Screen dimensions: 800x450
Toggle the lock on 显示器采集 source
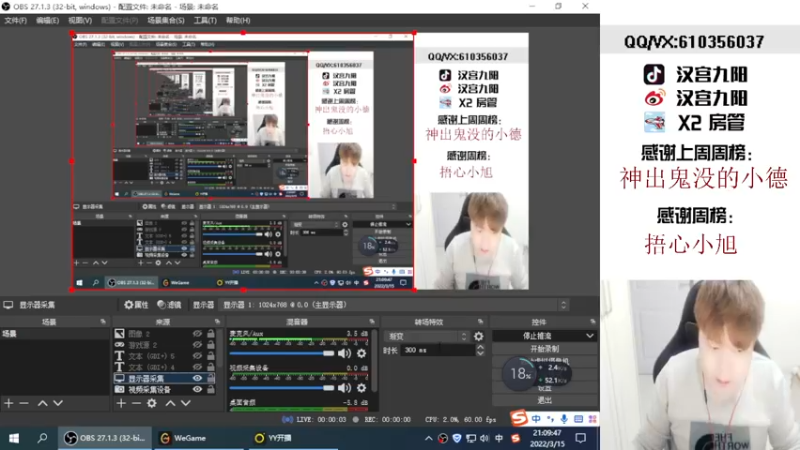coord(210,378)
